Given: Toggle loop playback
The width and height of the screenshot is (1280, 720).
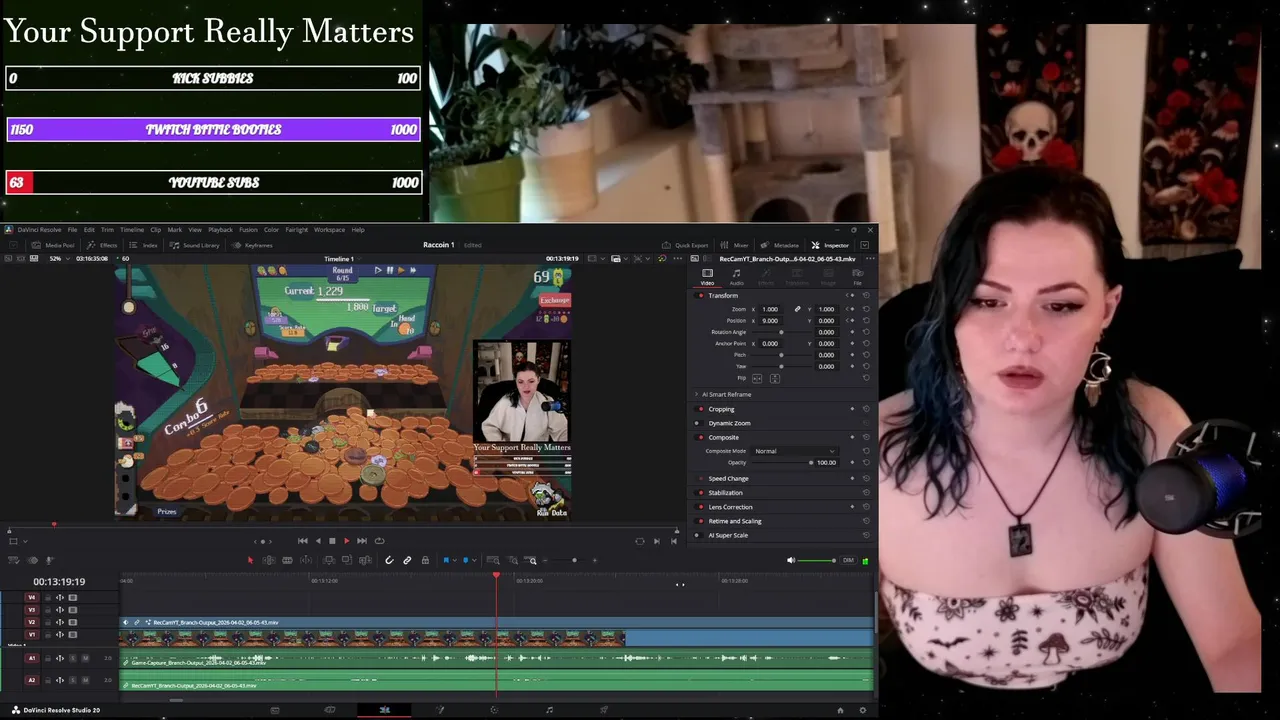Looking at the screenshot, I should (x=379, y=541).
